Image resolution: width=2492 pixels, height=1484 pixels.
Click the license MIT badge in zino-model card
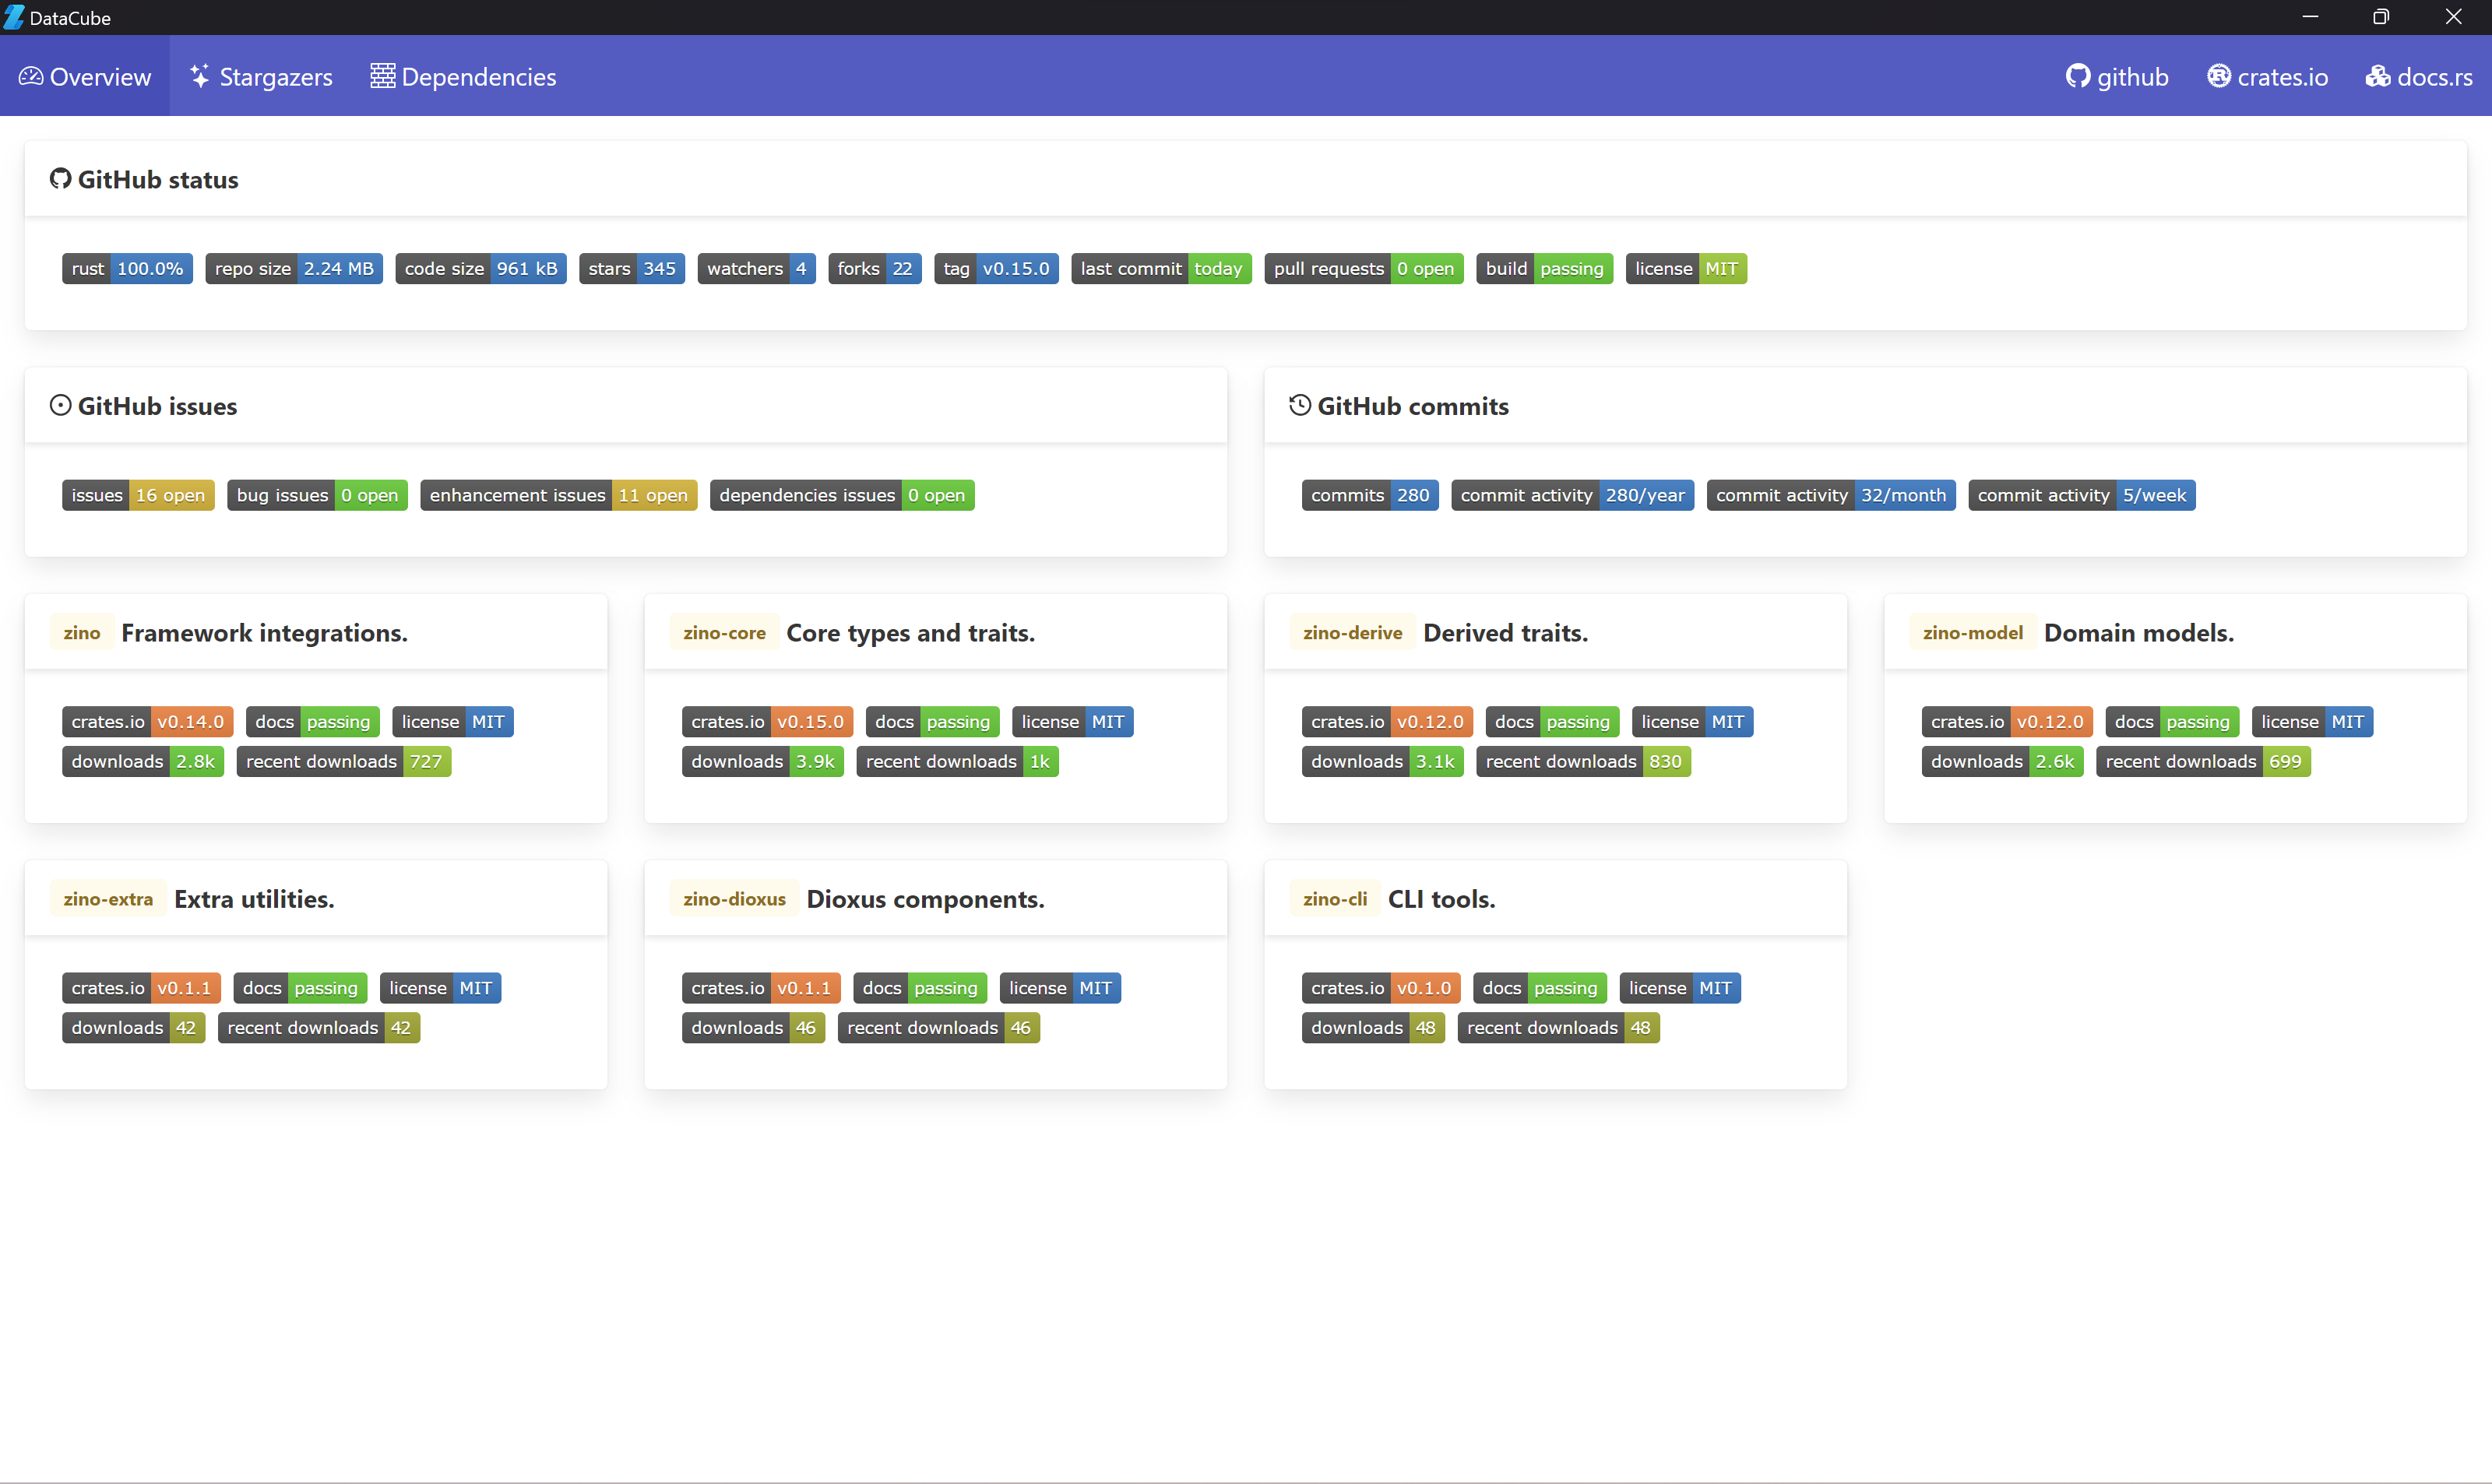coord(2312,721)
